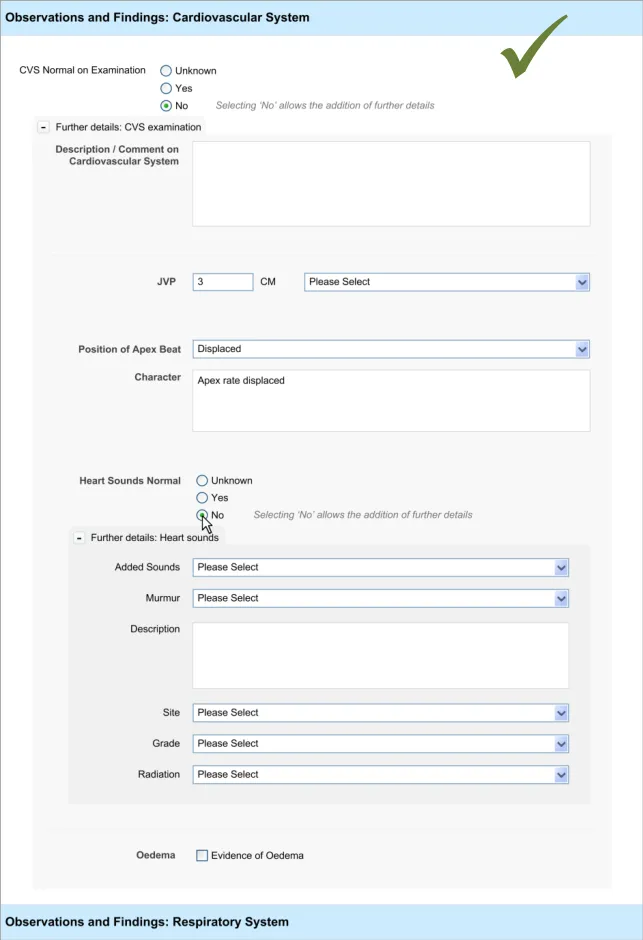The image size is (643, 940).
Task: Open the Added Sounds dropdown
Action: click(380, 567)
